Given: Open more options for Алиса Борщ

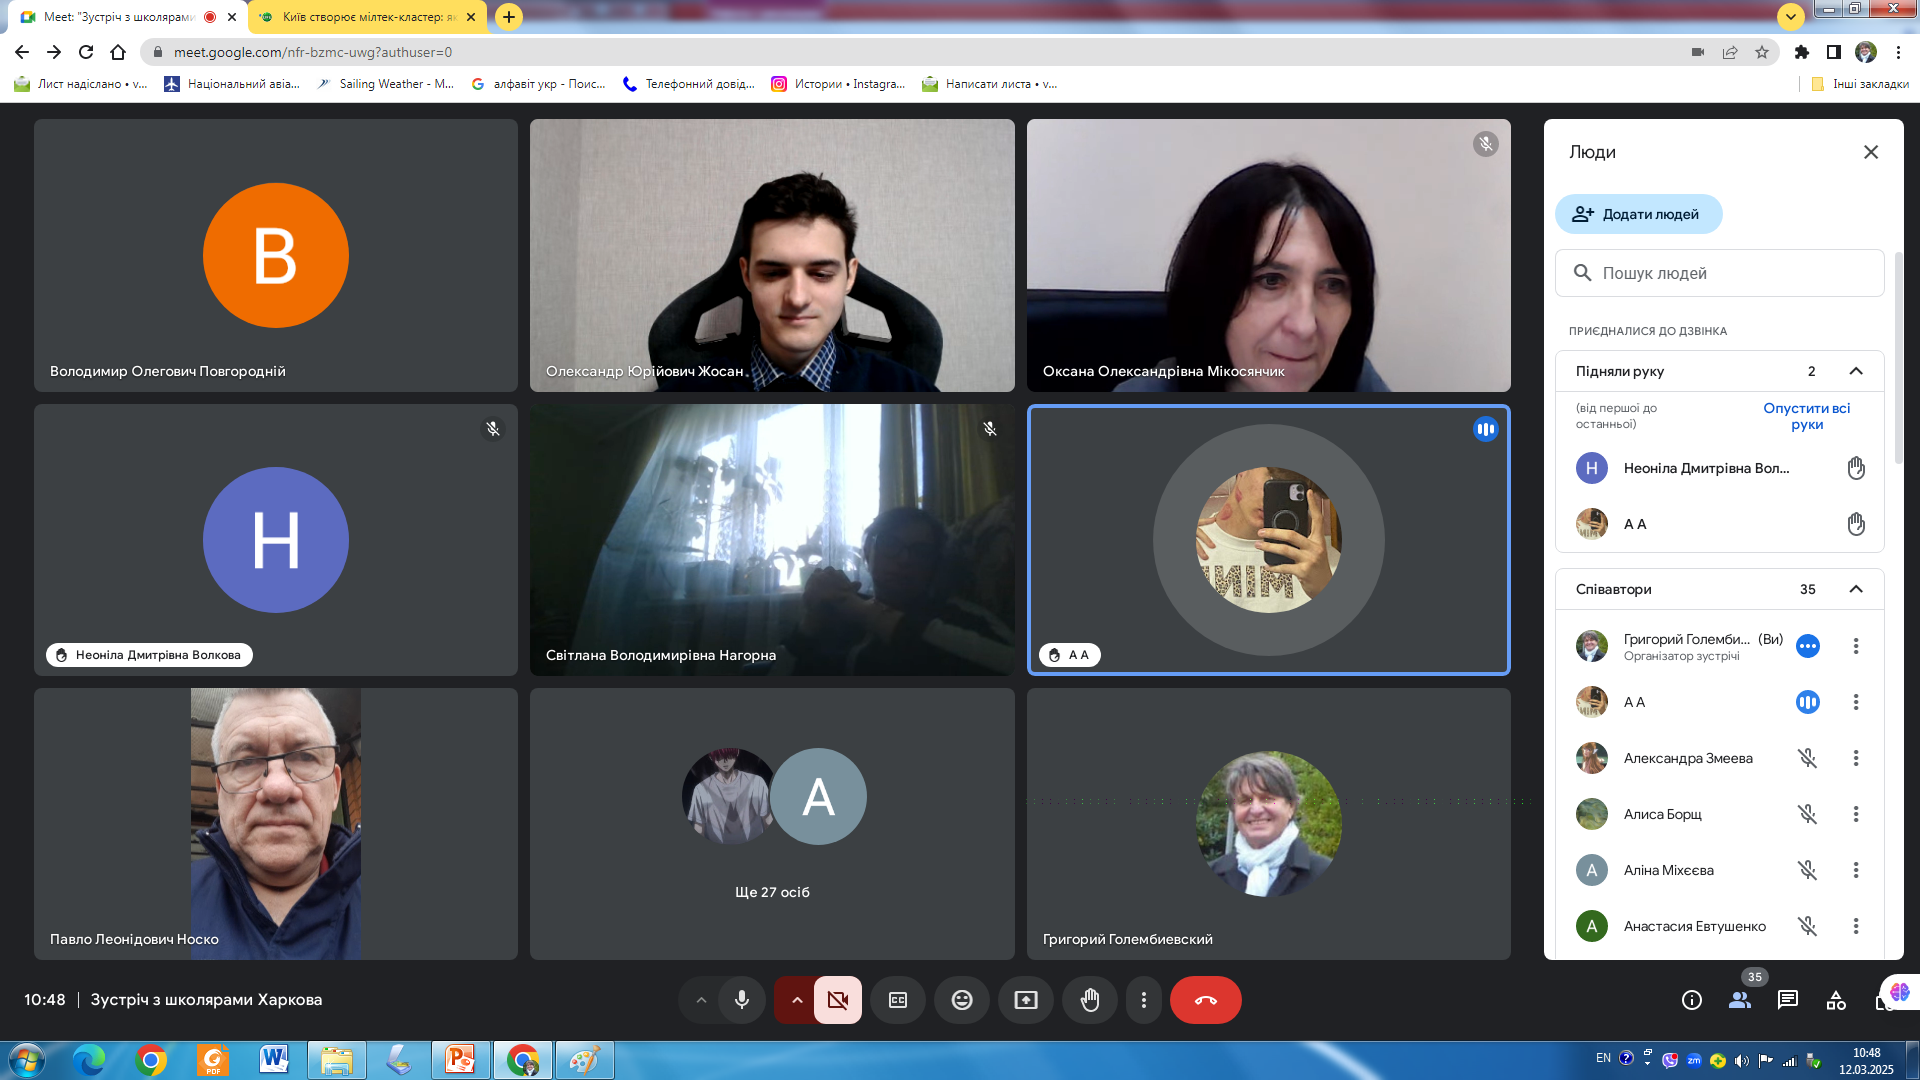Looking at the screenshot, I should click(x=1855, y=814).
